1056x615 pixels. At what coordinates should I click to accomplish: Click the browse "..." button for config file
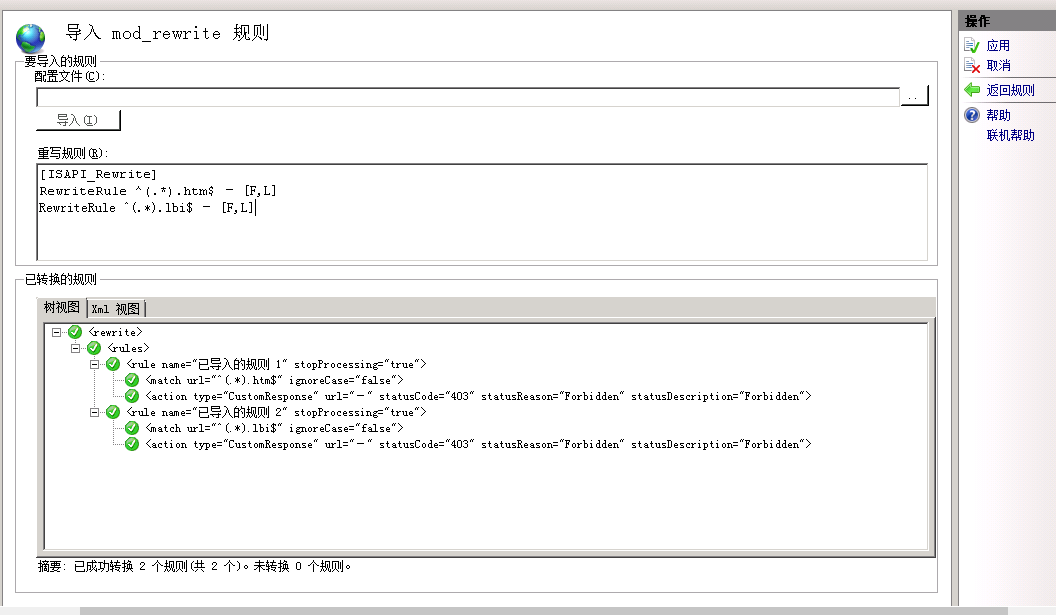pos(914,96)
